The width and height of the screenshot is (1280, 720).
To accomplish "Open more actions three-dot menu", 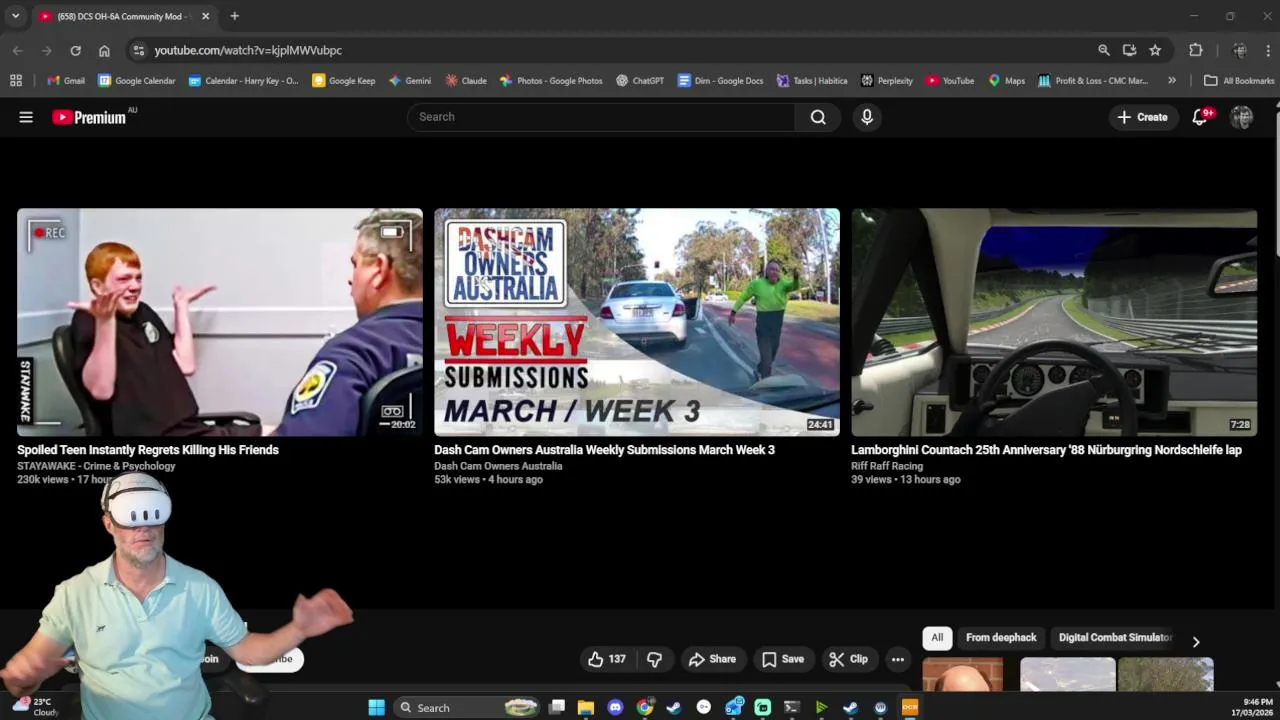I will point(898,659).
